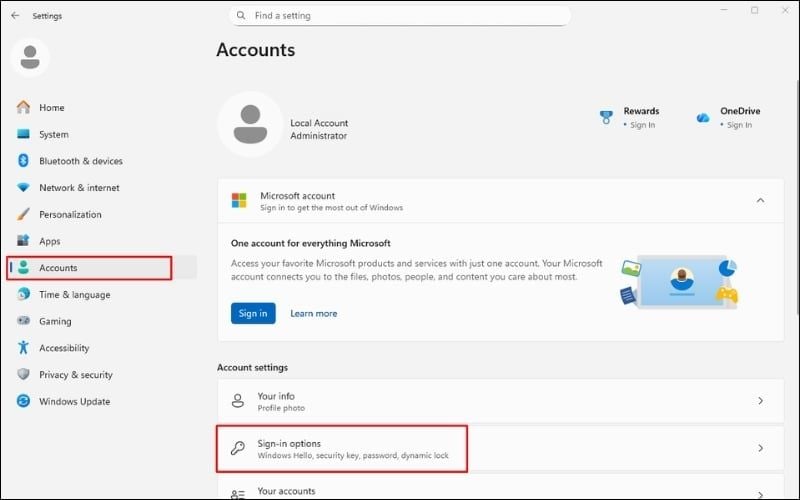The width and height of the screenshot is (800, 500).
Task: Click the Bluetooth icon in sidebar
Action: tap(23, 161)
